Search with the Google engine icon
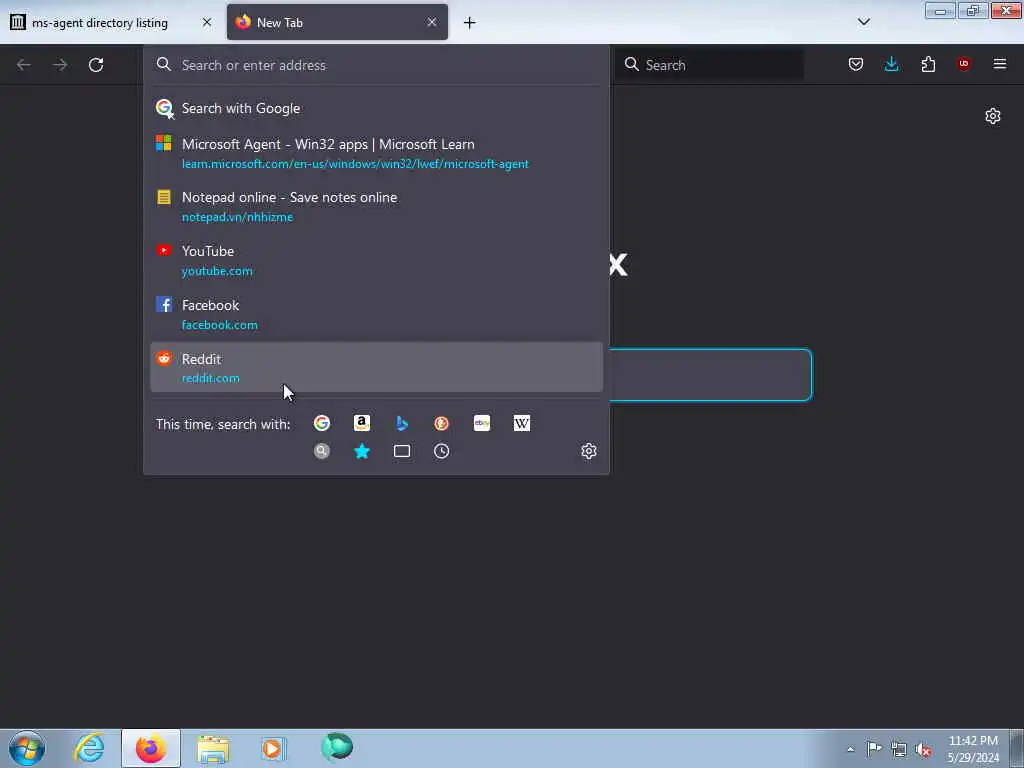The width and height of the screenshot is (1024, 768). coord(321,423)
